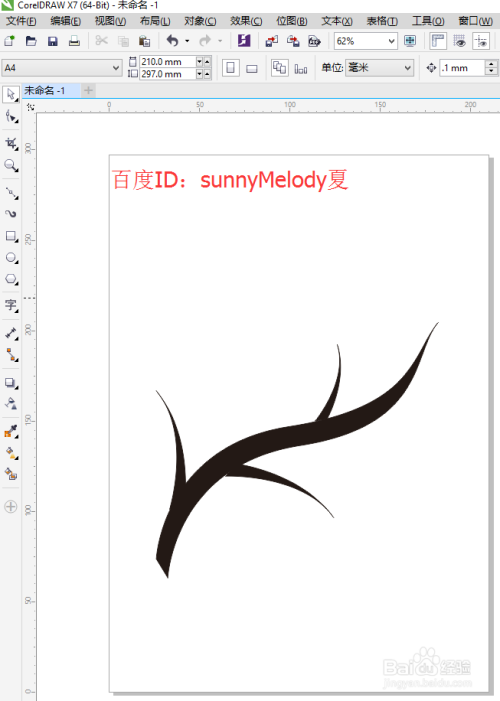The image size is (500, 701).
Task: Select the Text tool 字
Action: point(11,306)
